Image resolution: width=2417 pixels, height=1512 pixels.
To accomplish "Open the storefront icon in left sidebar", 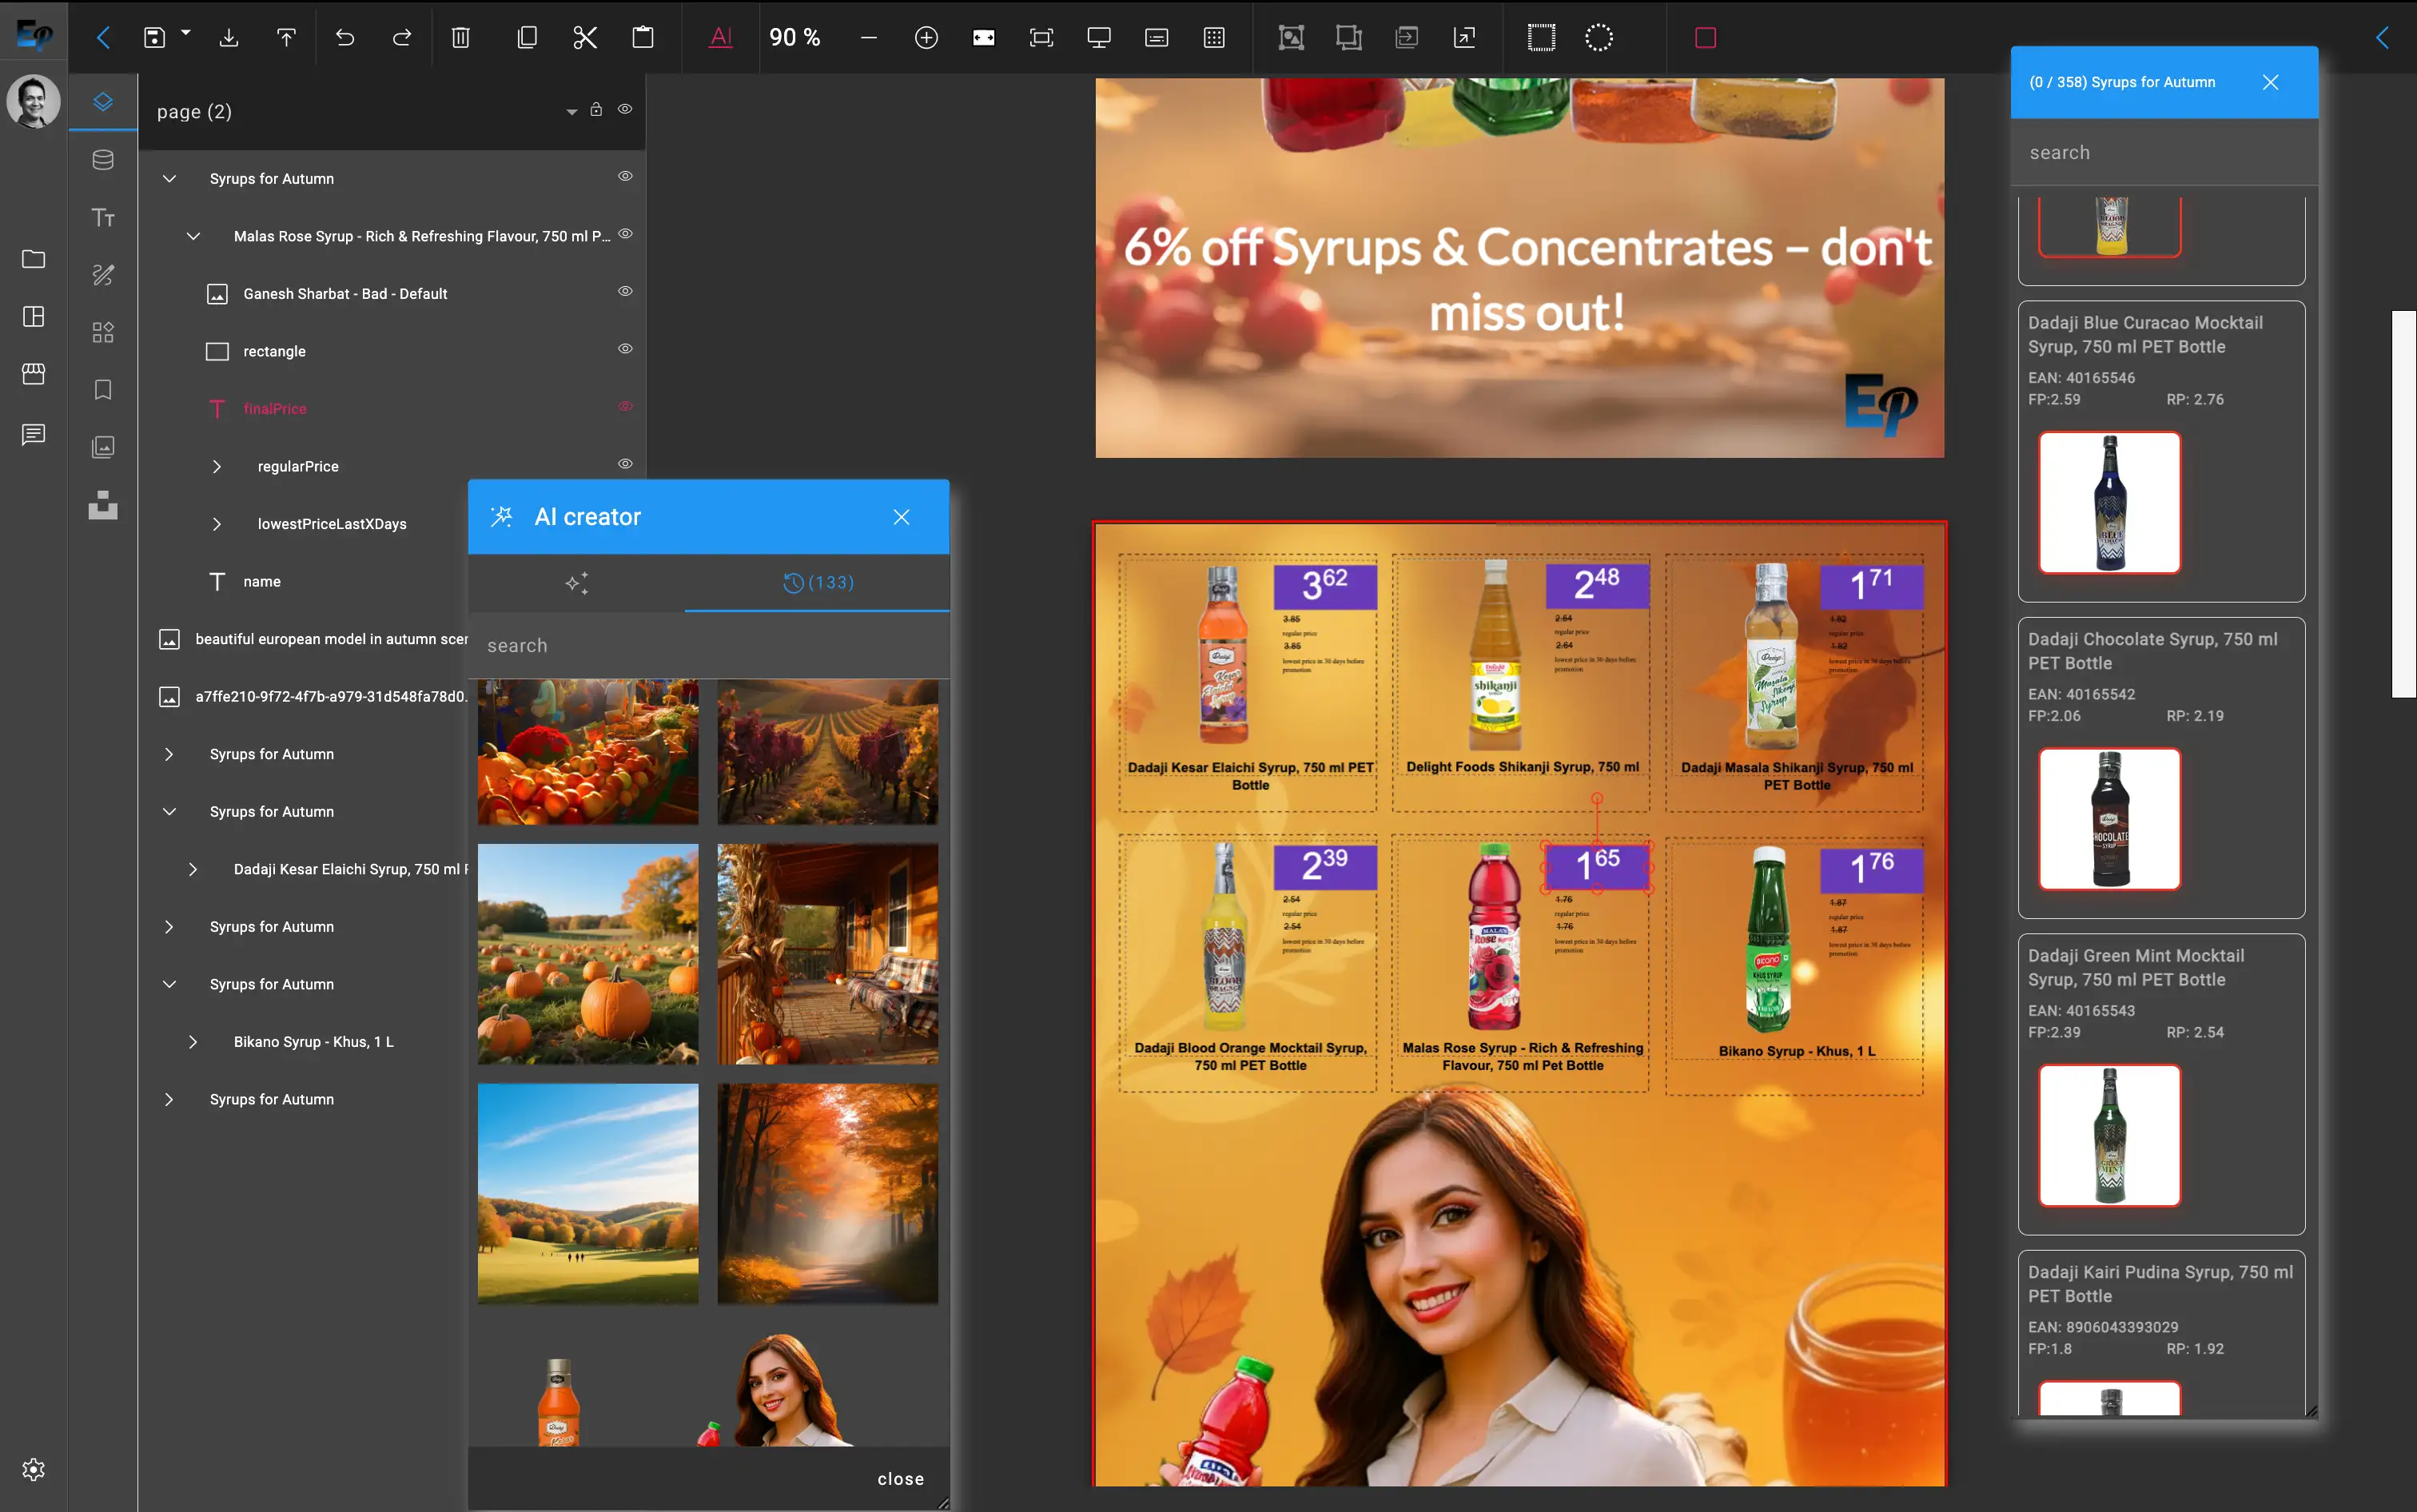I will [x=33, y=374].
